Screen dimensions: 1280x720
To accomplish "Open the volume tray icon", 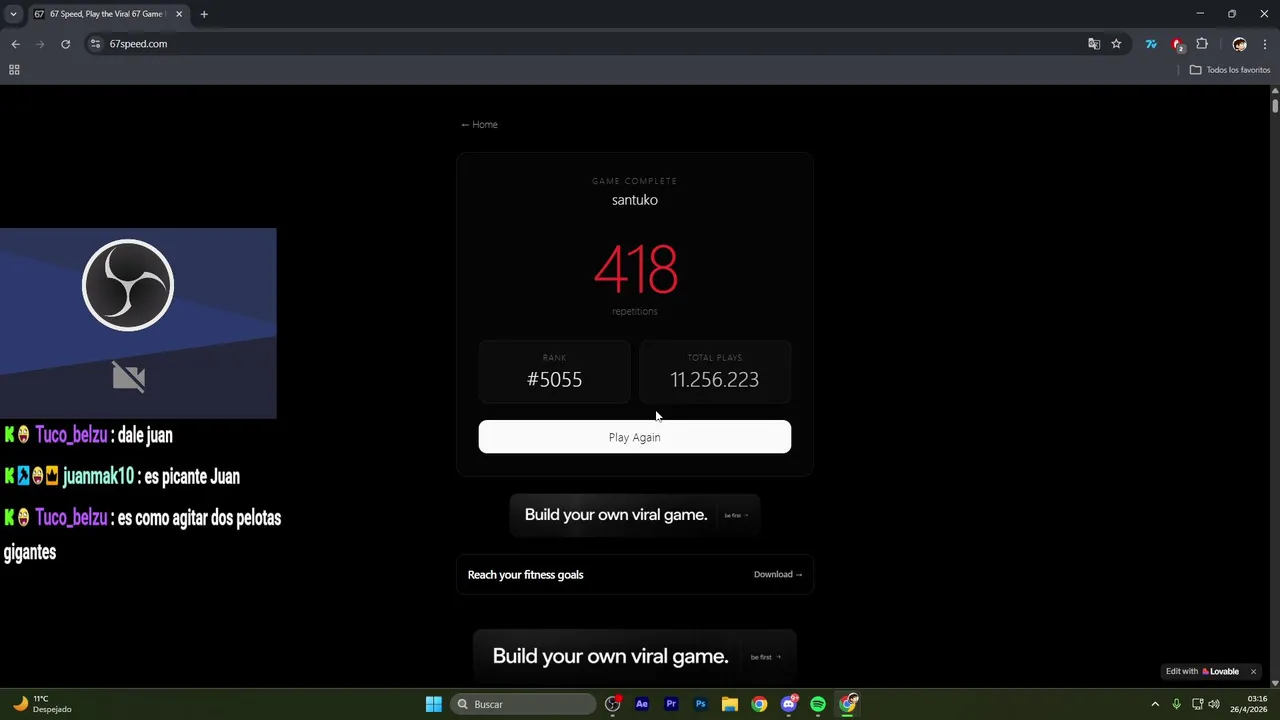I will (1214, 704).
